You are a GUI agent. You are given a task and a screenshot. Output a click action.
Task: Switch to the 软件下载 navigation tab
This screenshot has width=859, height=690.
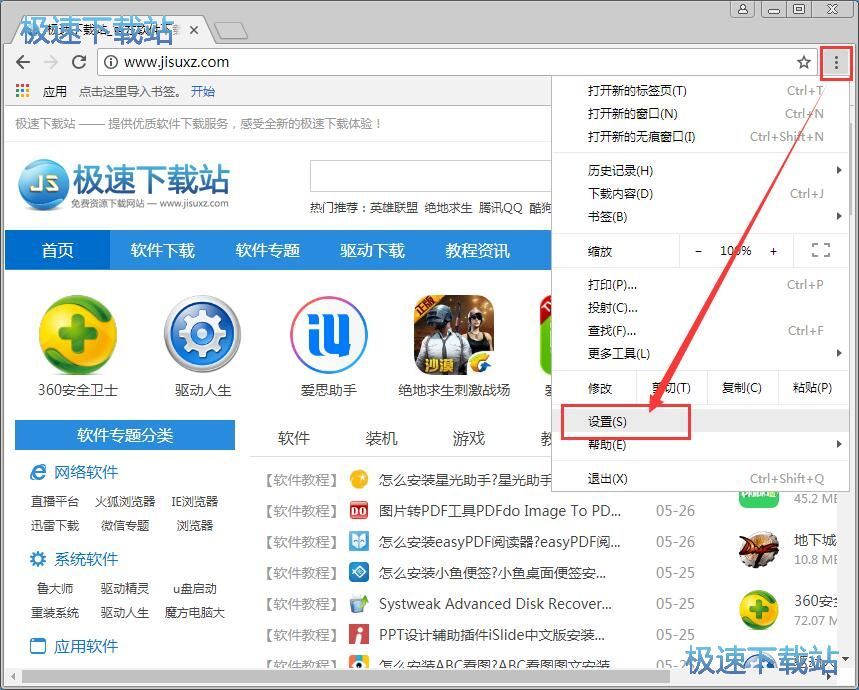pyautogui.click(x=163, y=250)
